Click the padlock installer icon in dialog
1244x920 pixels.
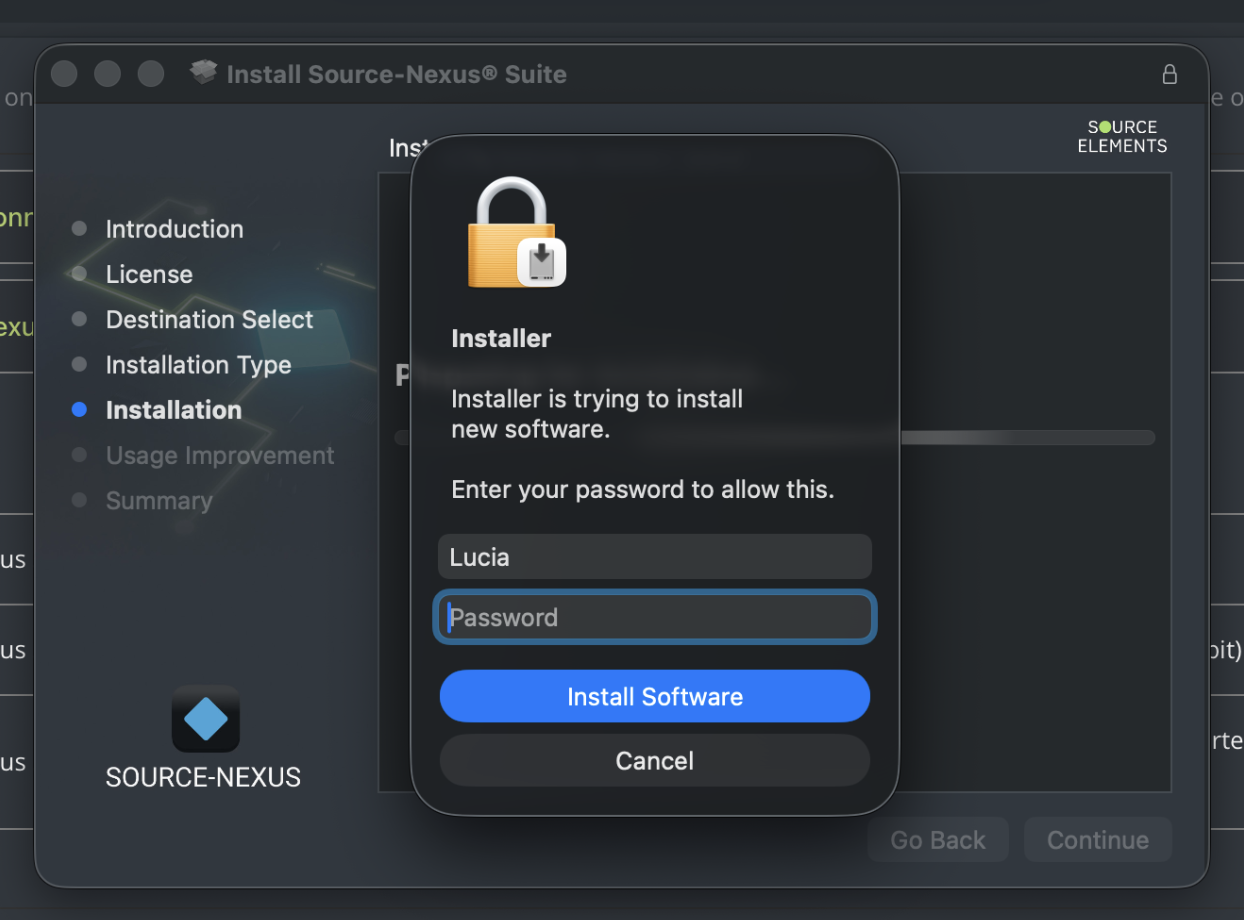pos(515,233)
